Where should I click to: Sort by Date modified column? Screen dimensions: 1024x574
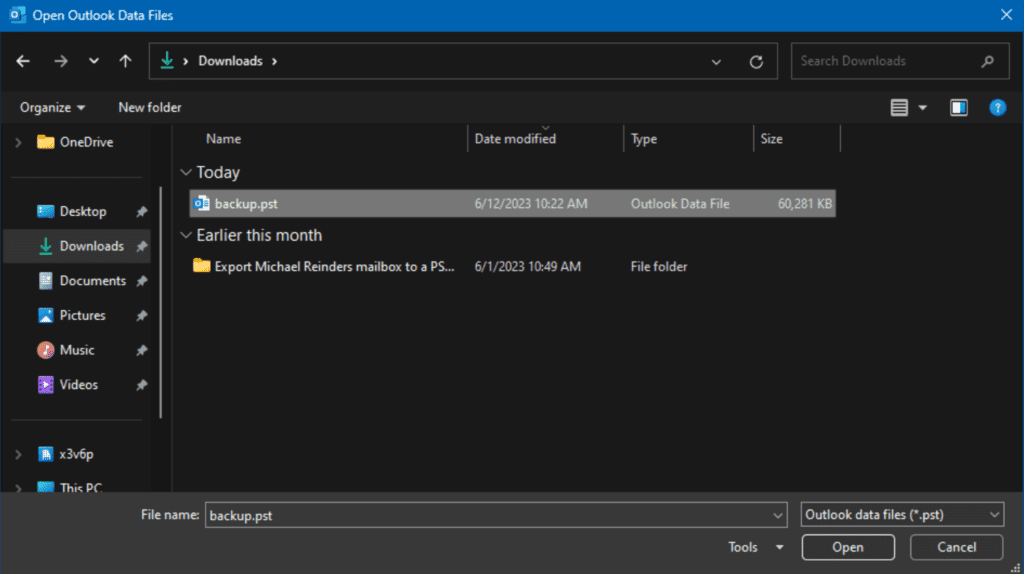(515, 139)
